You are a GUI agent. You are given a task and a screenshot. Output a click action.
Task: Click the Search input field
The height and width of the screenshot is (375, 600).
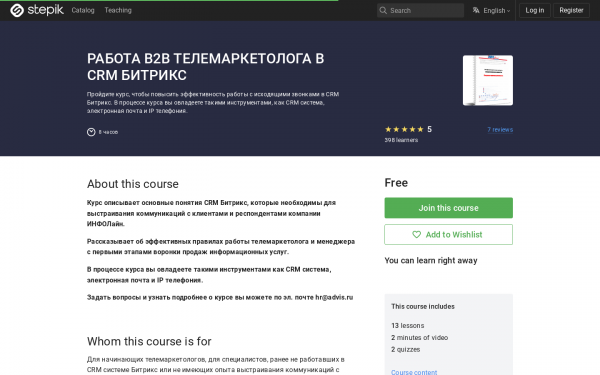[420, 10]
